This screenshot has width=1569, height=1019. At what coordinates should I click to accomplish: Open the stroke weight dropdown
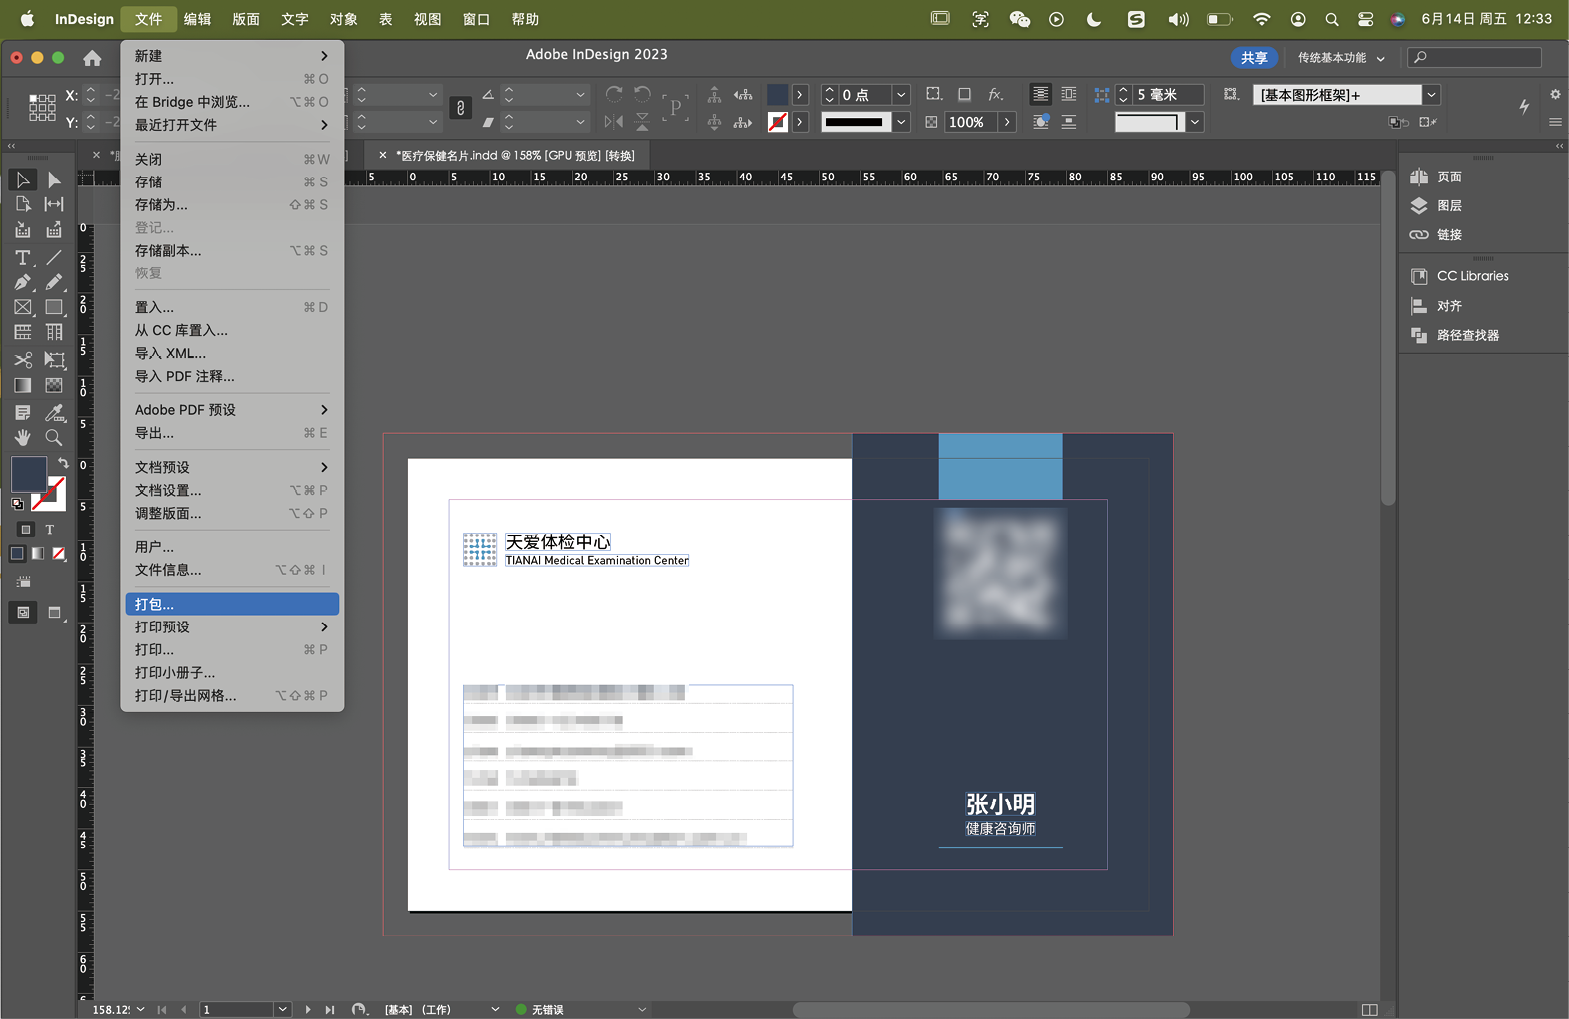[901, 95]
